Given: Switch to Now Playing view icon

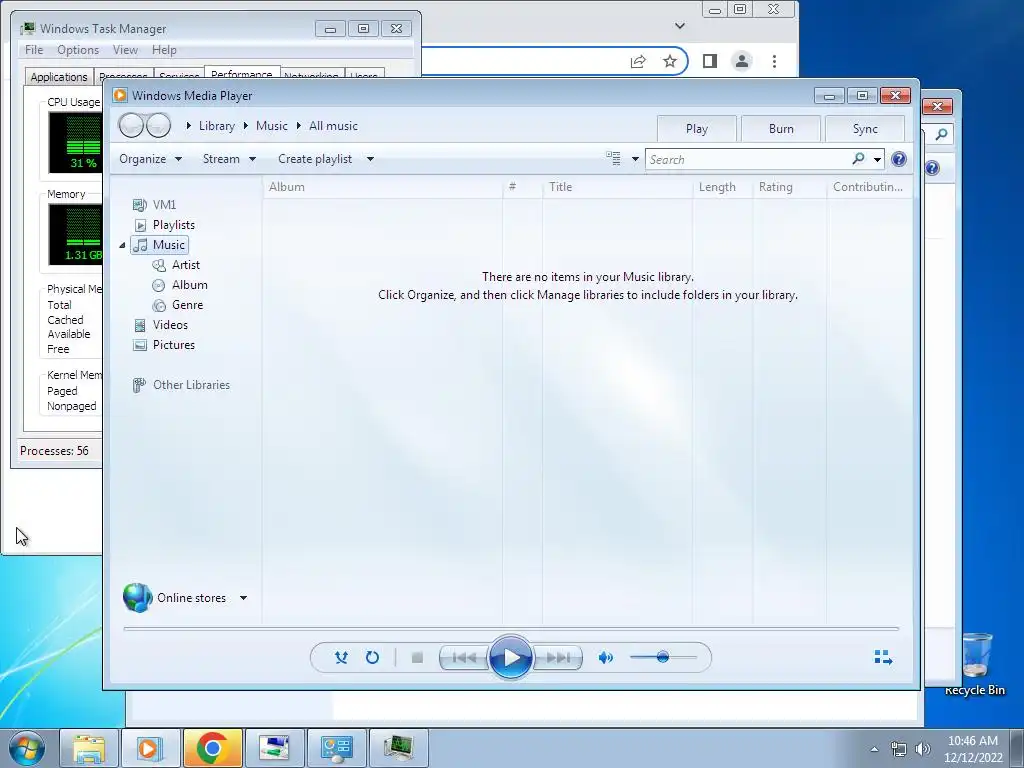Looking at the screenshot, I should click(883, 657).
